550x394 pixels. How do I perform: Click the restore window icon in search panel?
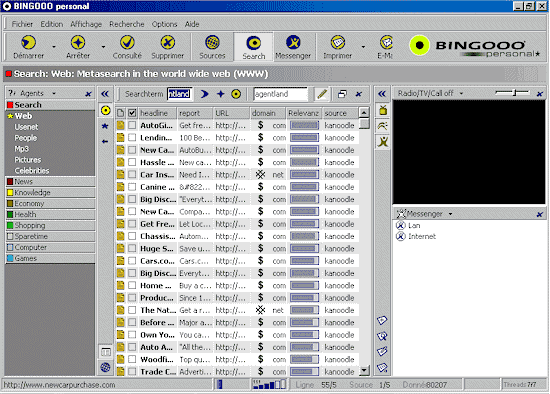[x=342, y=94]
